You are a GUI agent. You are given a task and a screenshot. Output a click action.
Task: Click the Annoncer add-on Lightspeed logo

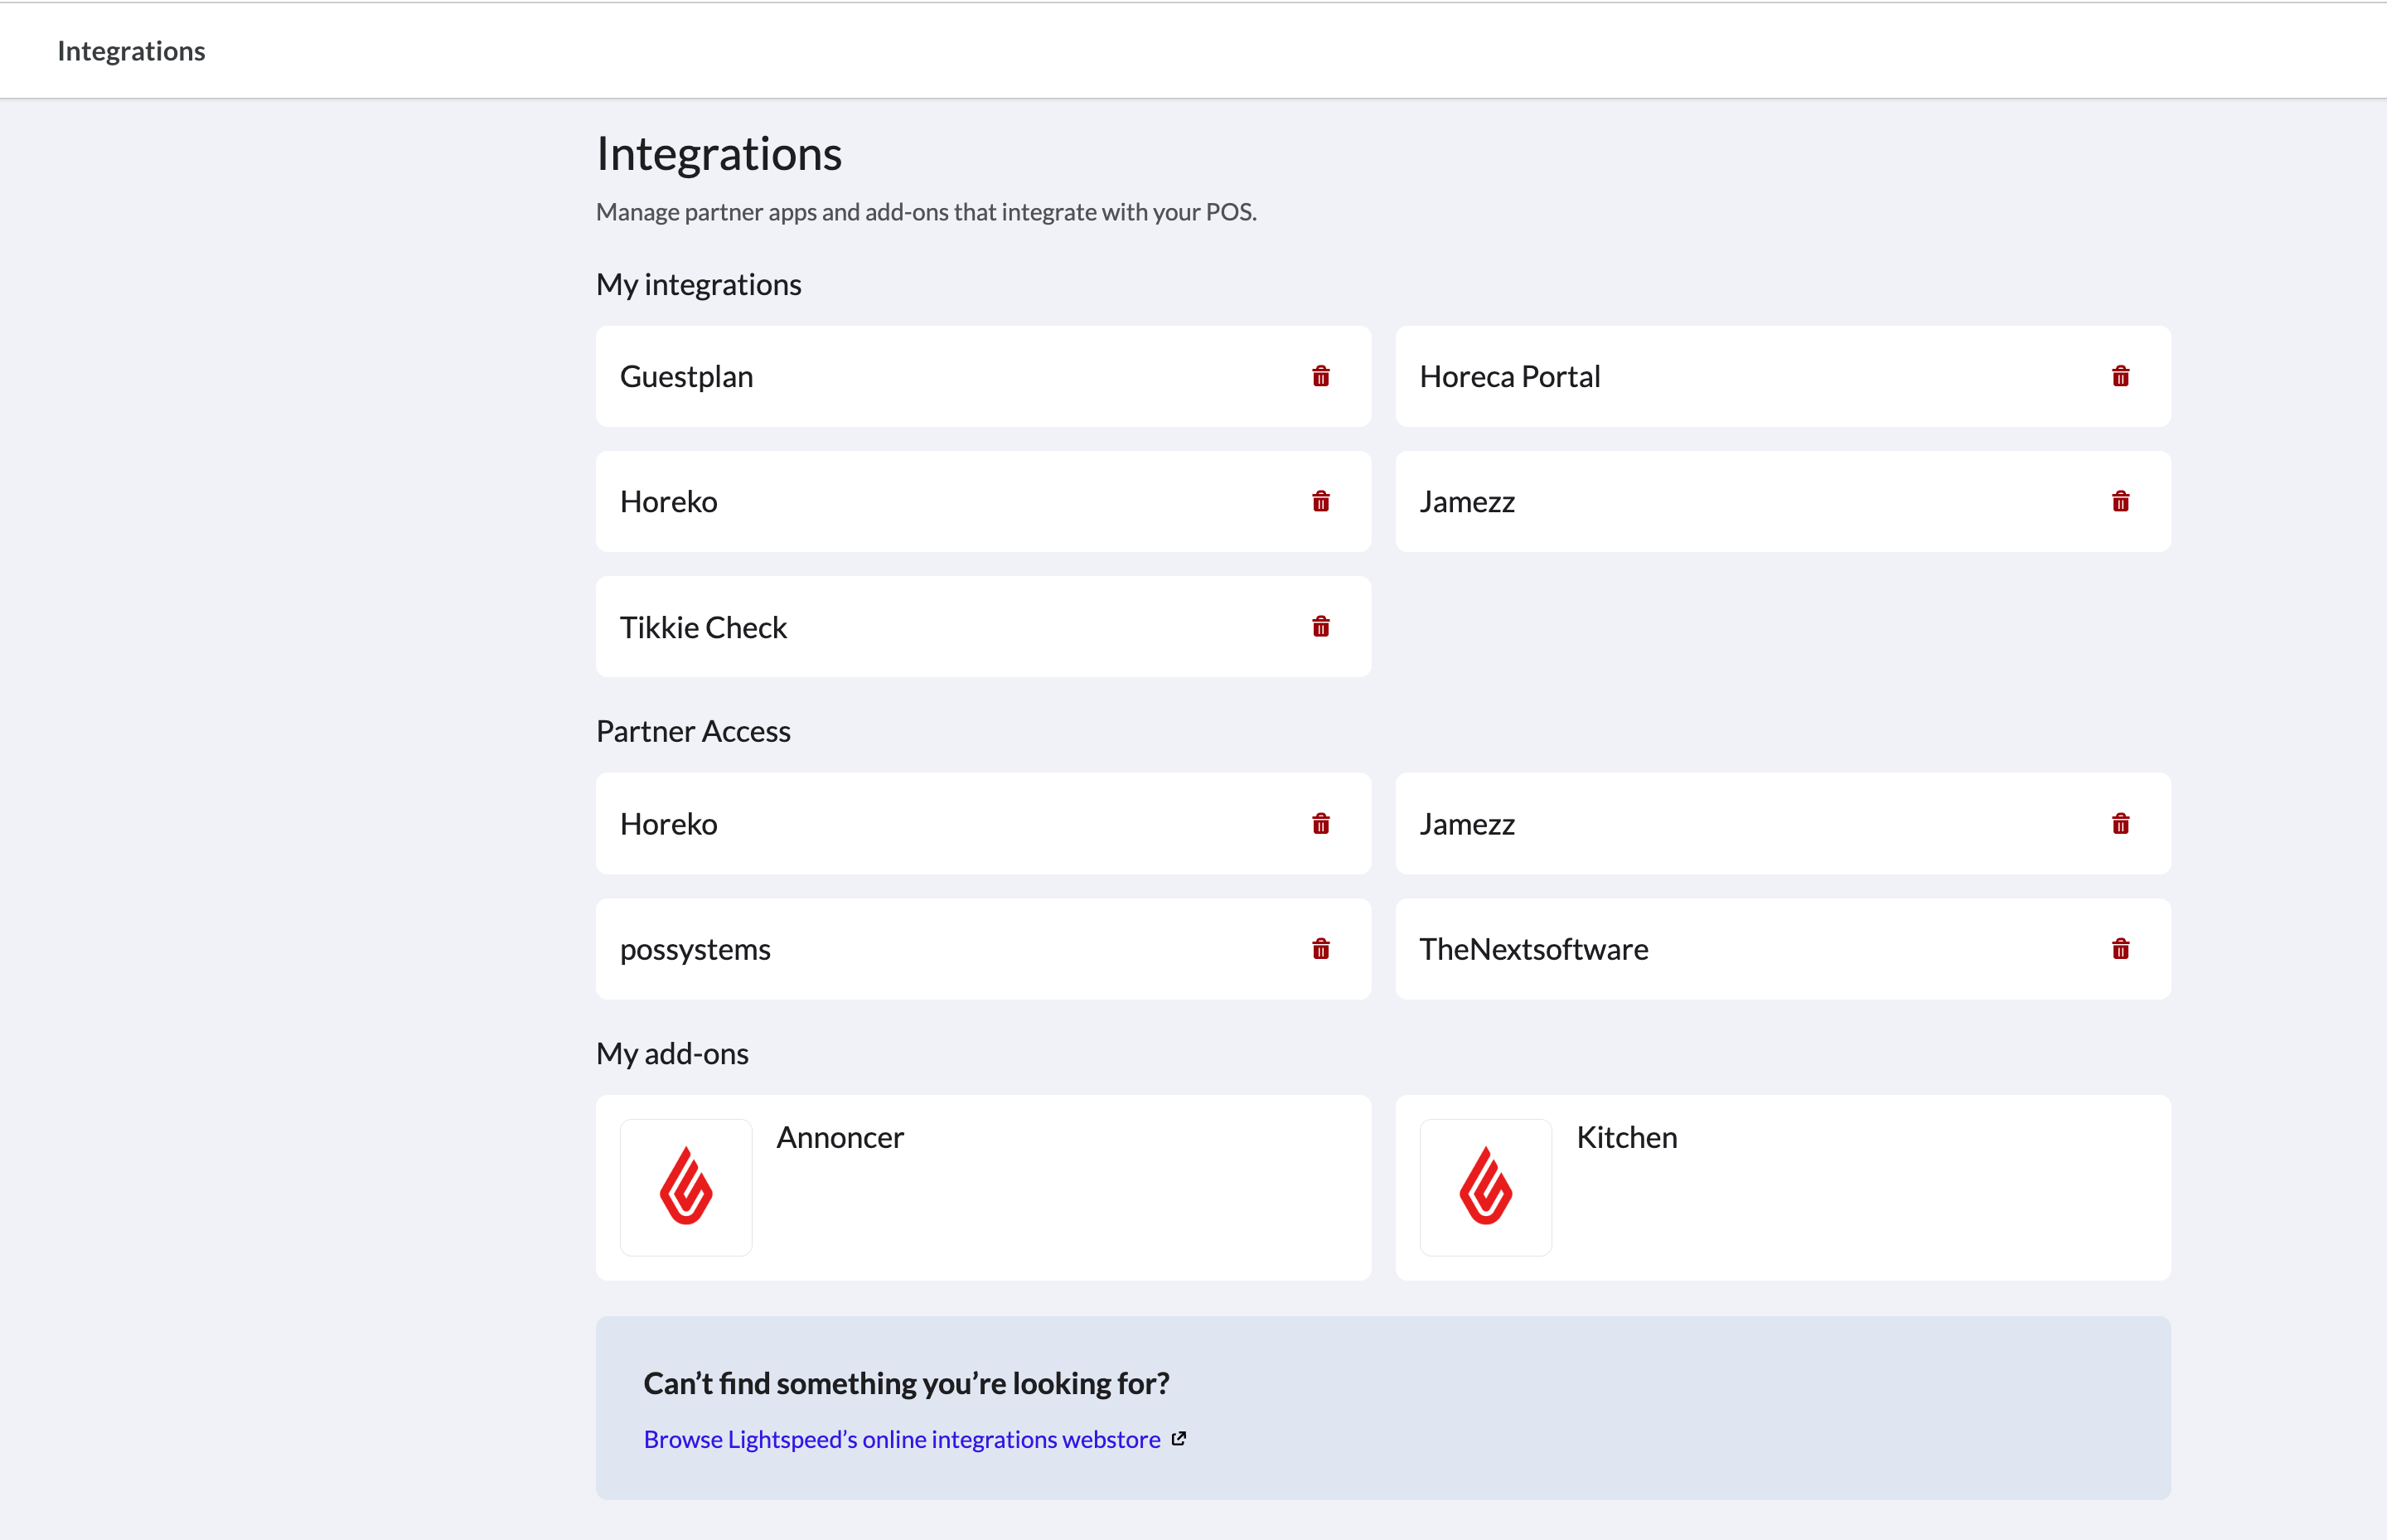pyautogui.click(x=686, y=1187)
